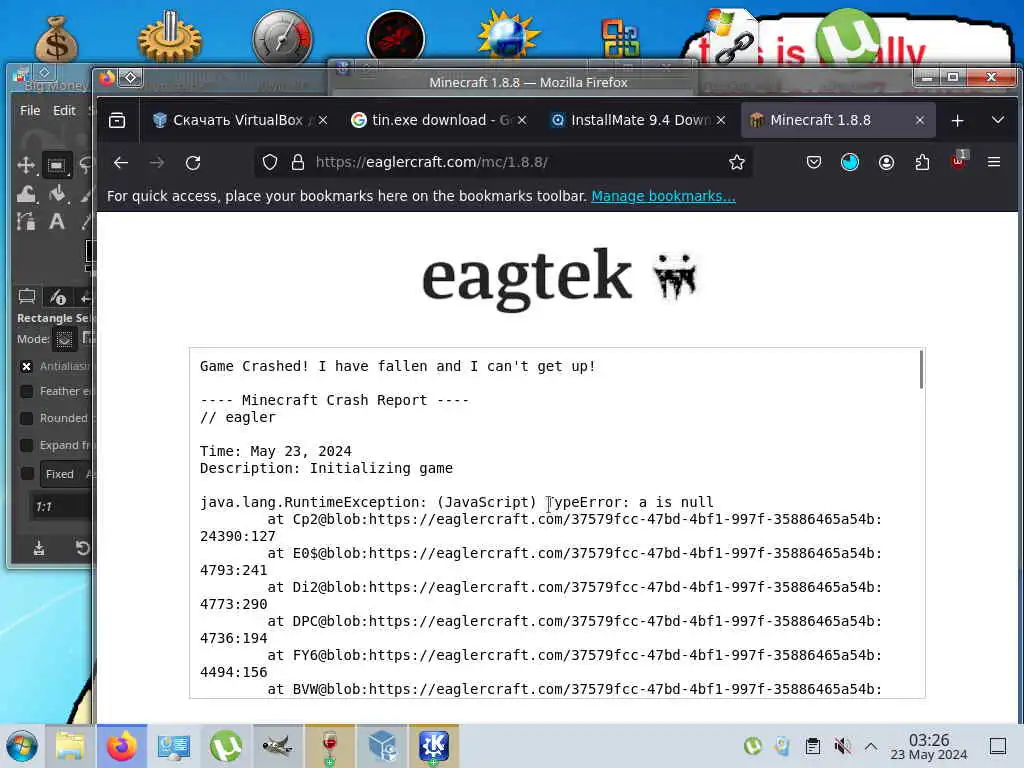Click the red uBlock extension icon
1024x768 pixels.
(959, 161)
